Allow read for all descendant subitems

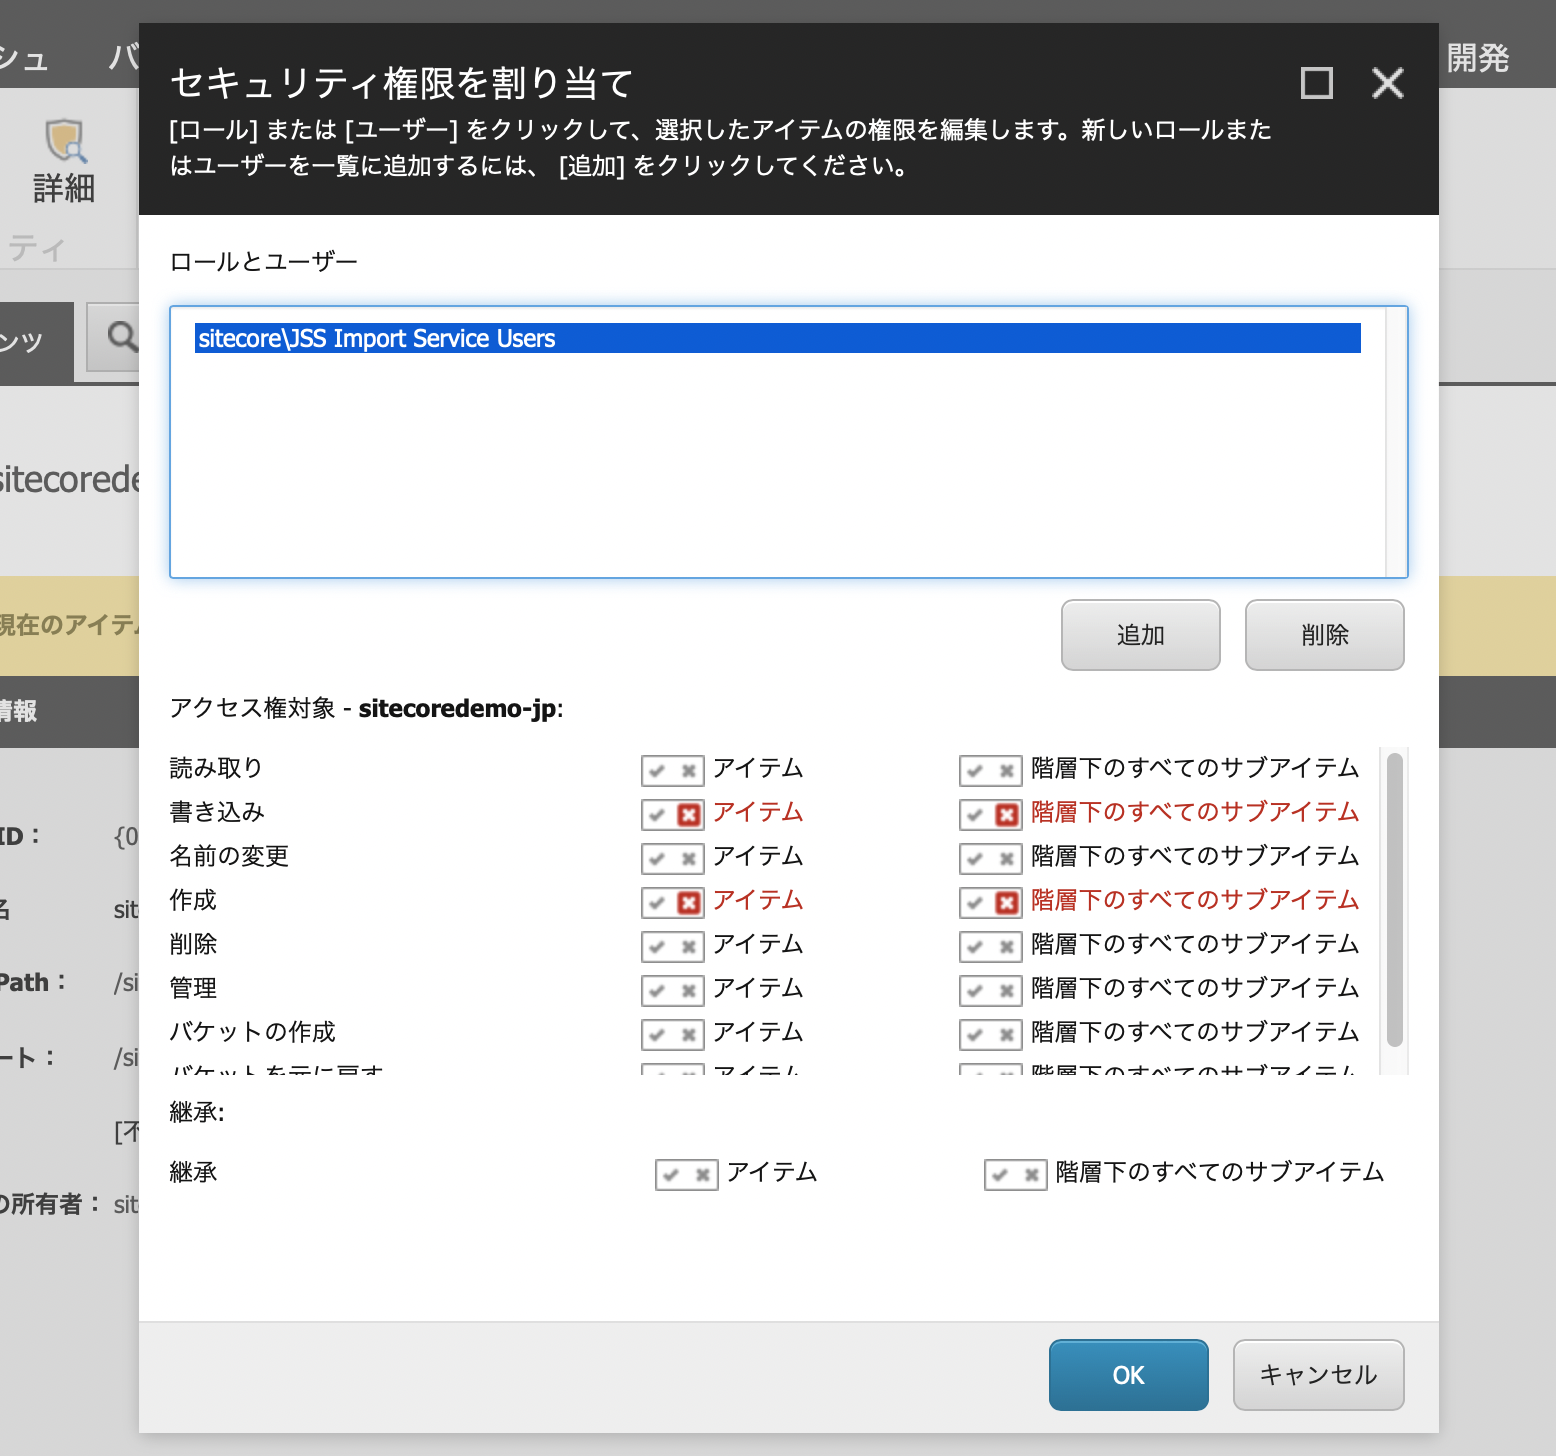coord(975,771)
